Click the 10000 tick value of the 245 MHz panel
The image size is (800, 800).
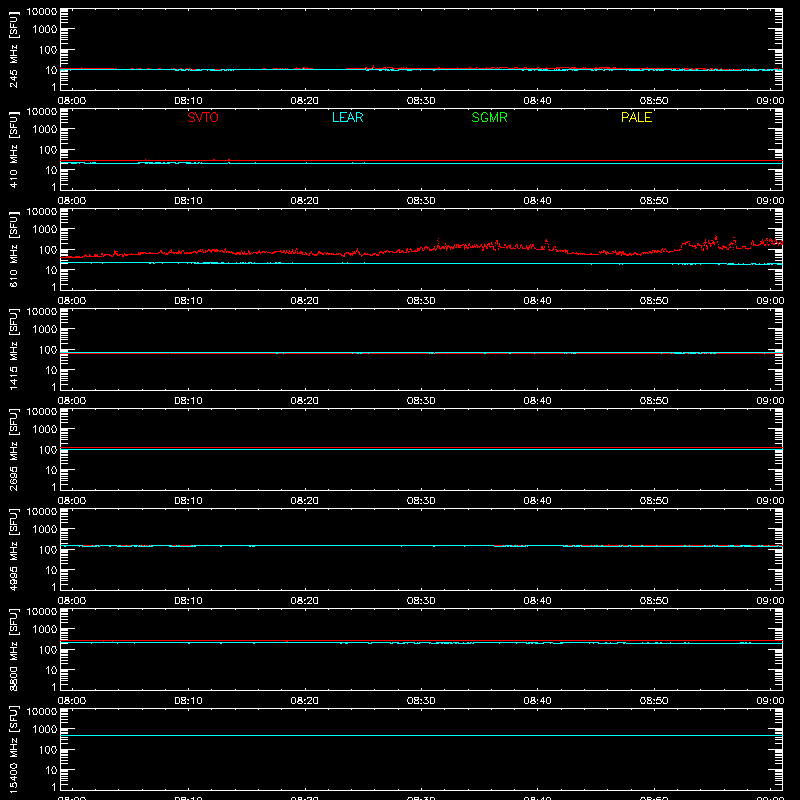42,12
